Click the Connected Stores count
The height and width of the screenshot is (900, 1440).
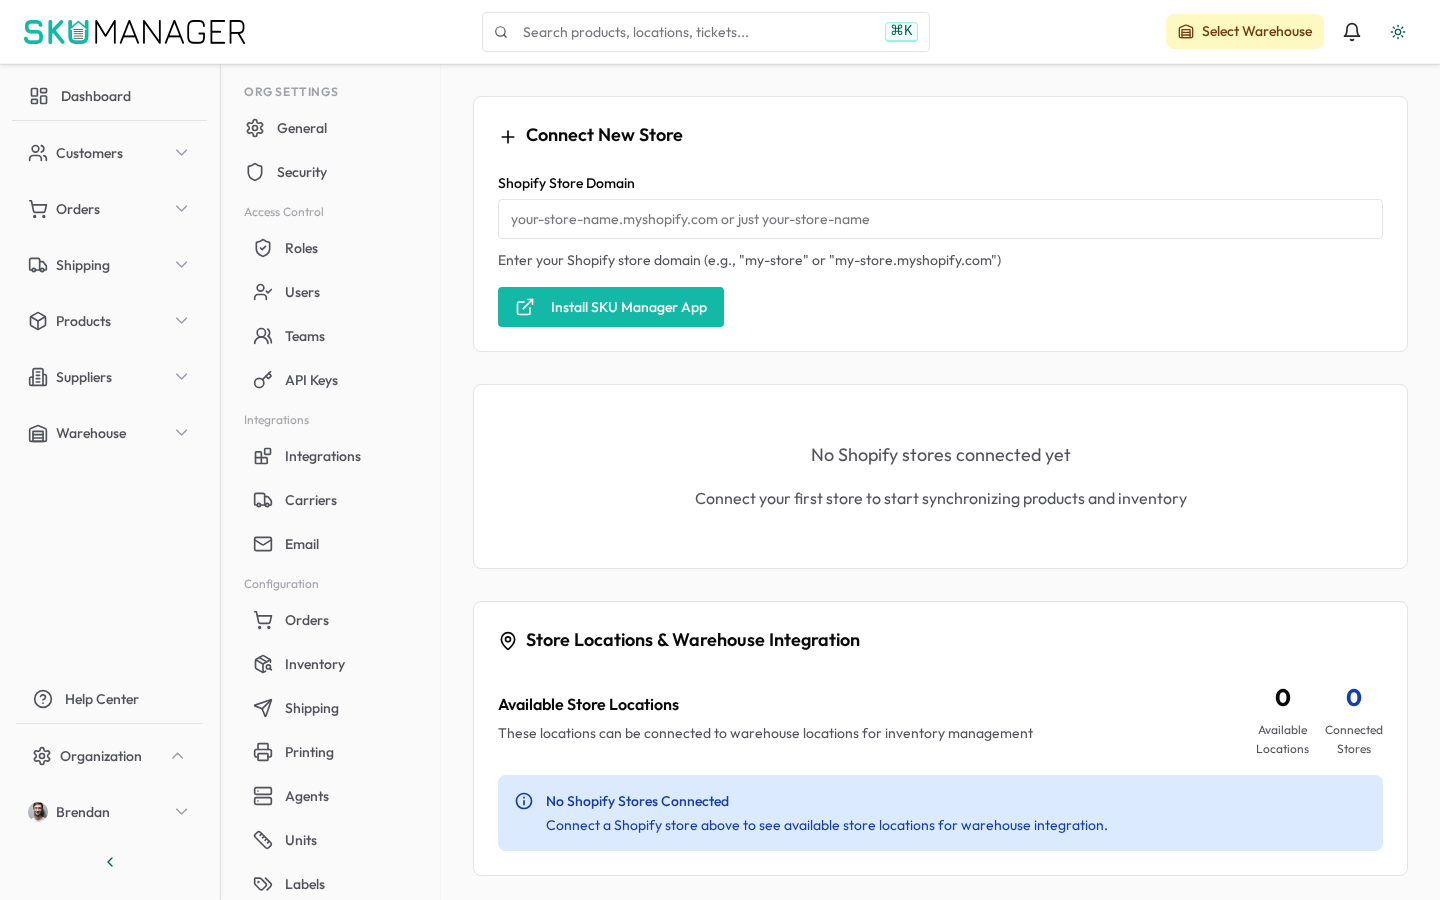point(1354,697)
